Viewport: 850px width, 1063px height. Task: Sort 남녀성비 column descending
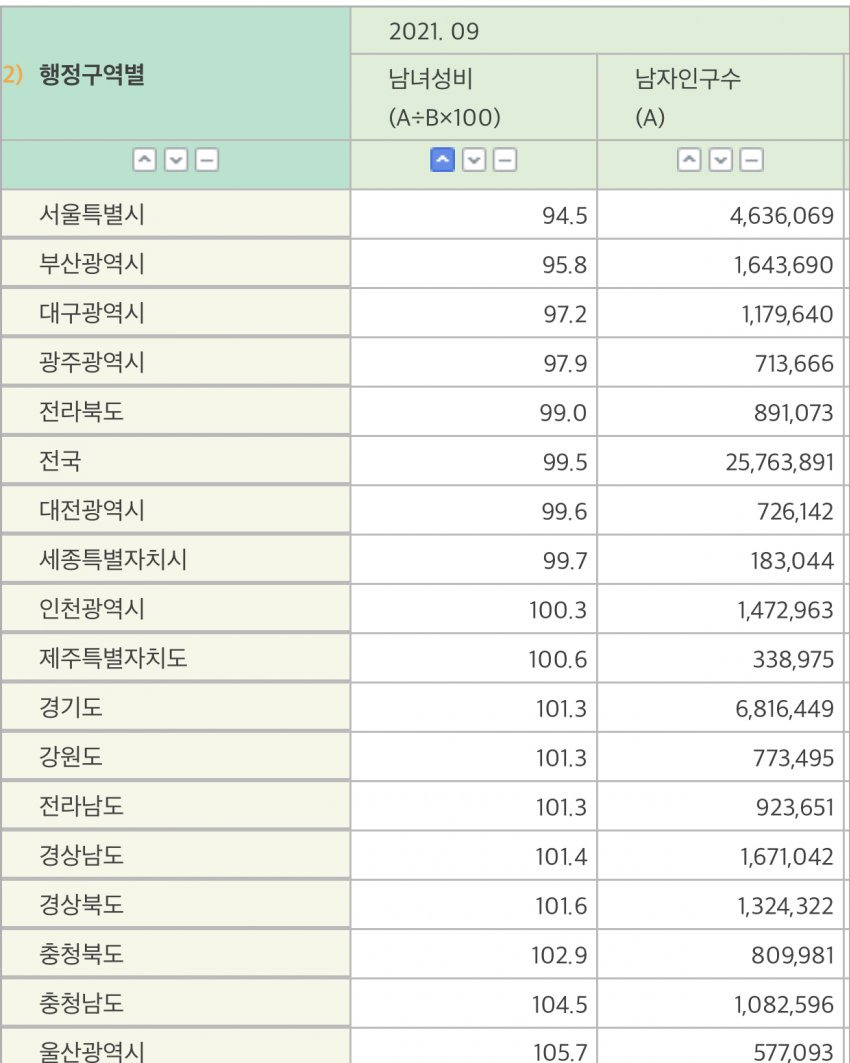click(x=474, y=161)
